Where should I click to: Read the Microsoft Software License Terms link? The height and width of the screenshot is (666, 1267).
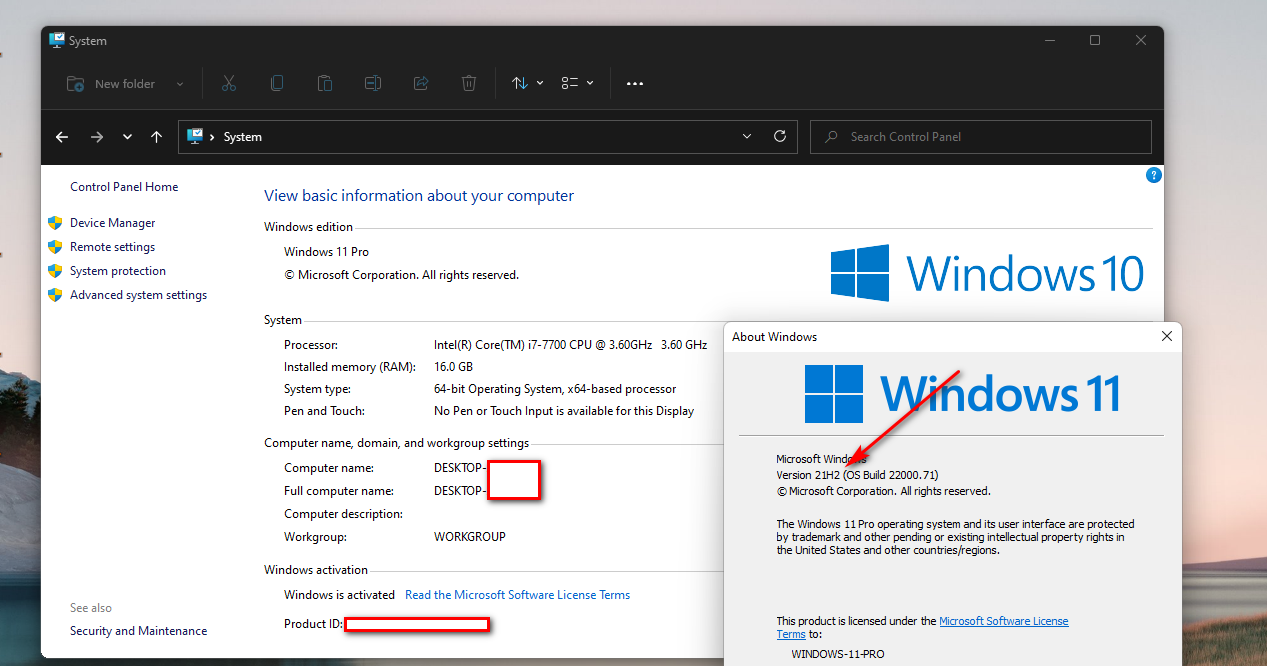(517, 595)
